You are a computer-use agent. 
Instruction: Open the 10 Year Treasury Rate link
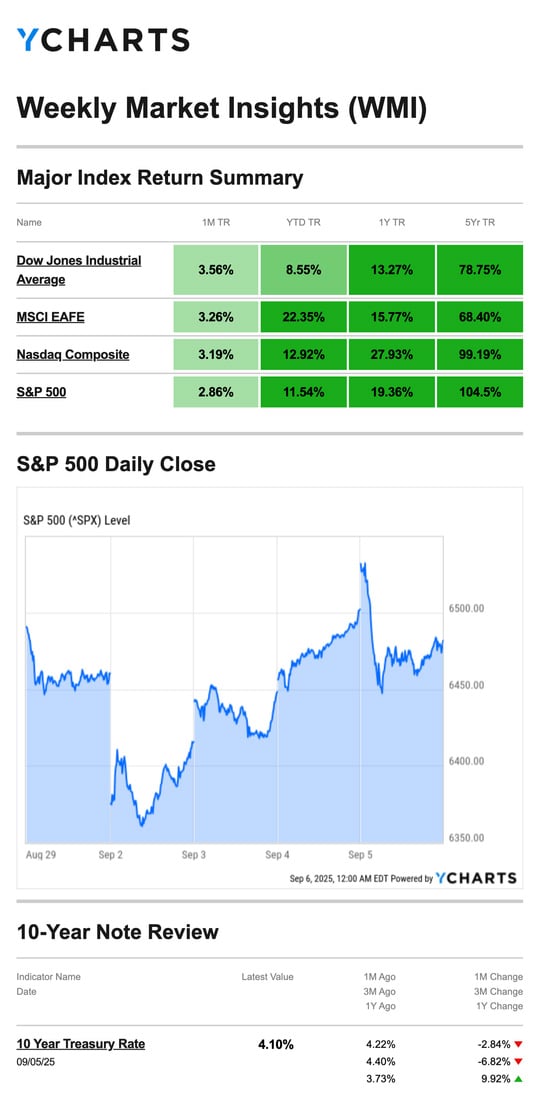(x=81, y=1044)
